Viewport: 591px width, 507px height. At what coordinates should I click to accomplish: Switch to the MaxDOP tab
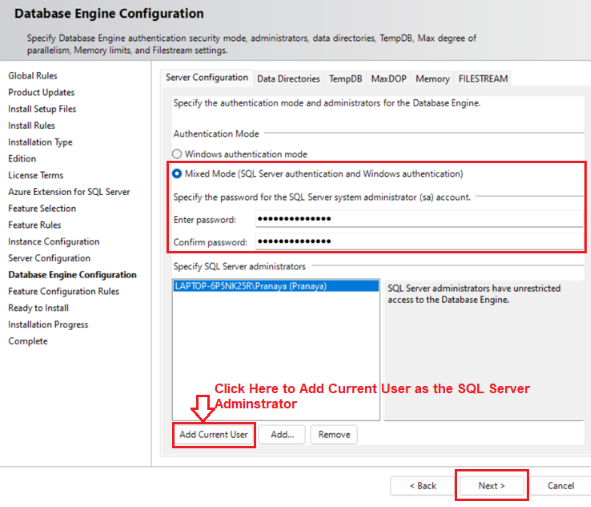pos(389,79)
